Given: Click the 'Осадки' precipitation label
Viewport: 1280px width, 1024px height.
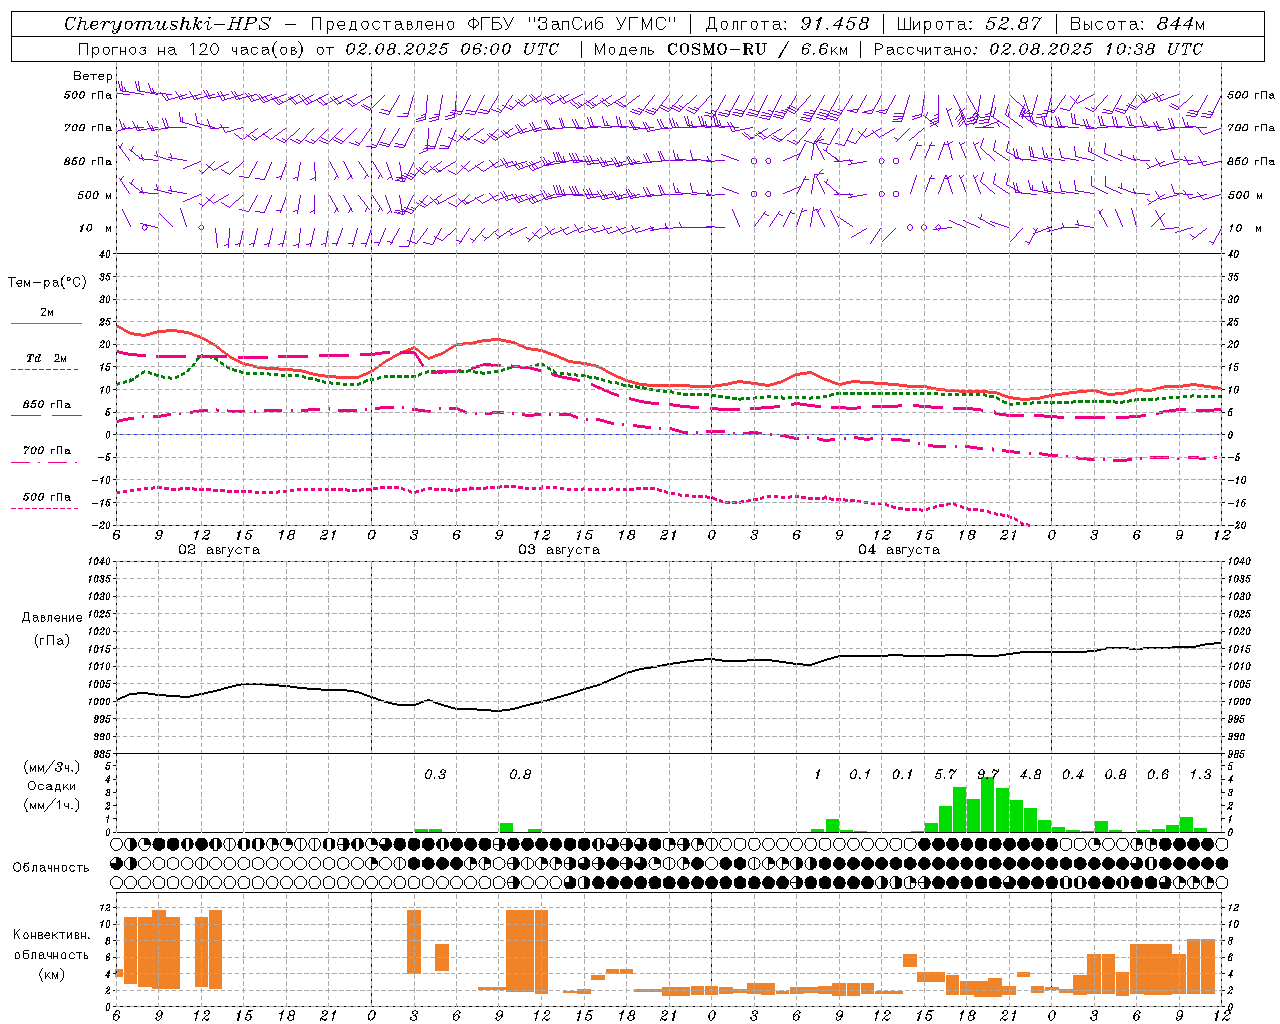Looking at the screenshot, I should click(52, 786).
